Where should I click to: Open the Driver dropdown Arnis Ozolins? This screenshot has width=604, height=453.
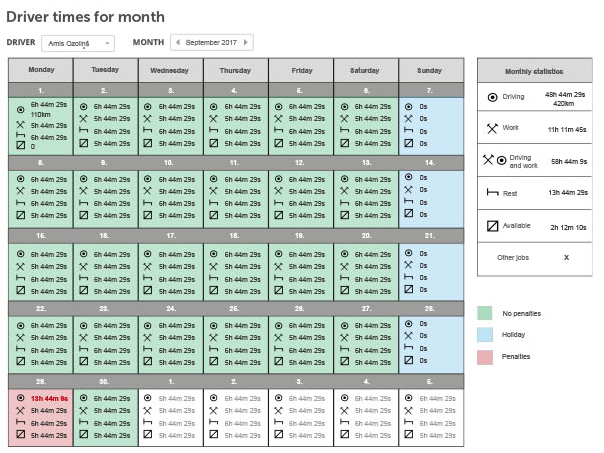[78, 43]
